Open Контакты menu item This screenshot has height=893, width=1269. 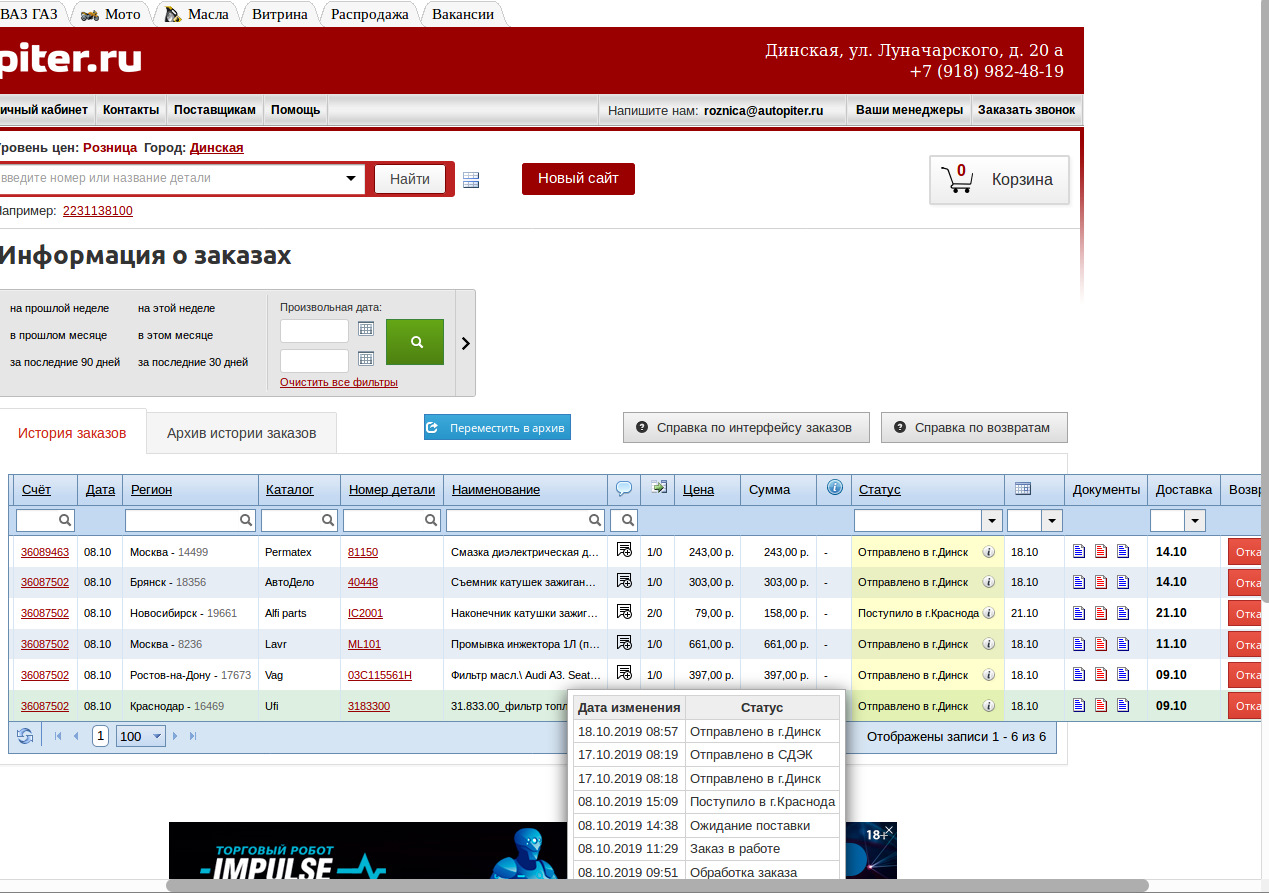point(131,110)
